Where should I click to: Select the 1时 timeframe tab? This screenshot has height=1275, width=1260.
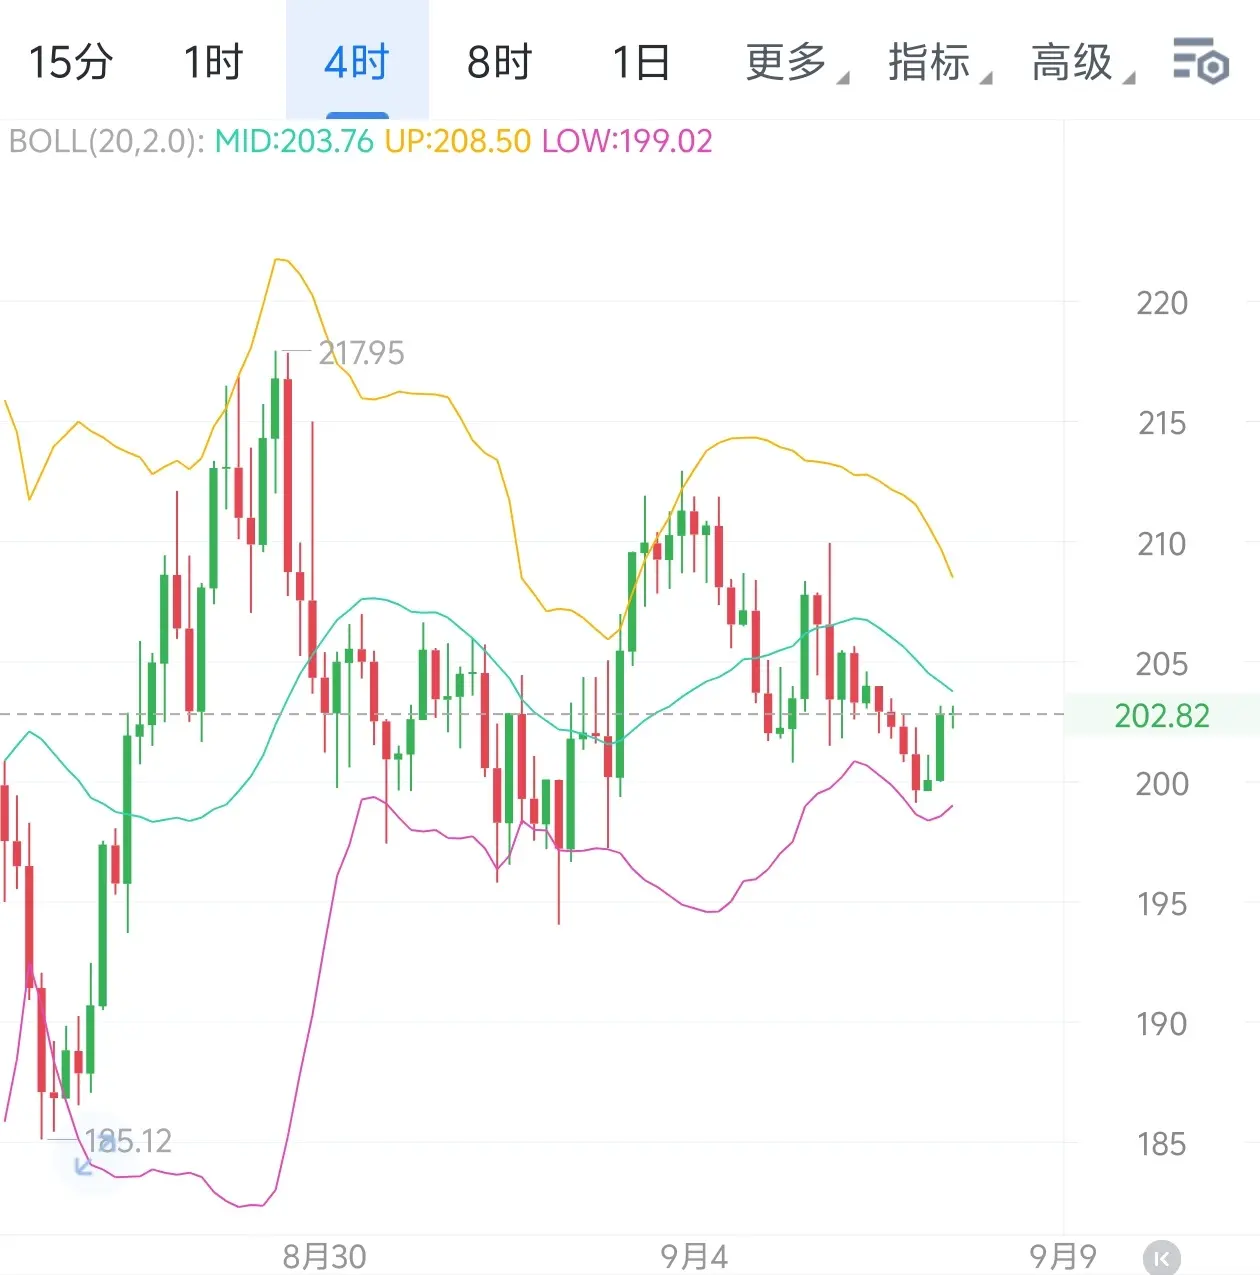[x=214, y=62]
